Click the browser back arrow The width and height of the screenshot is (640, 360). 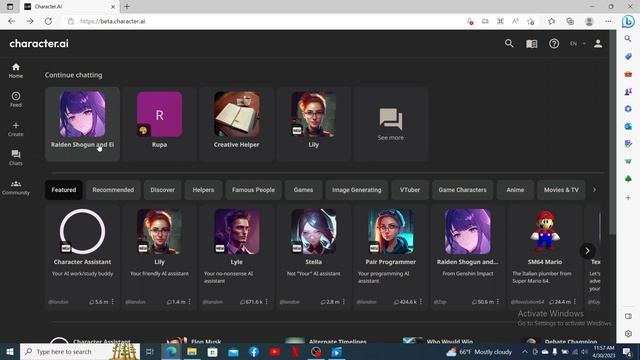click(11, 21)
